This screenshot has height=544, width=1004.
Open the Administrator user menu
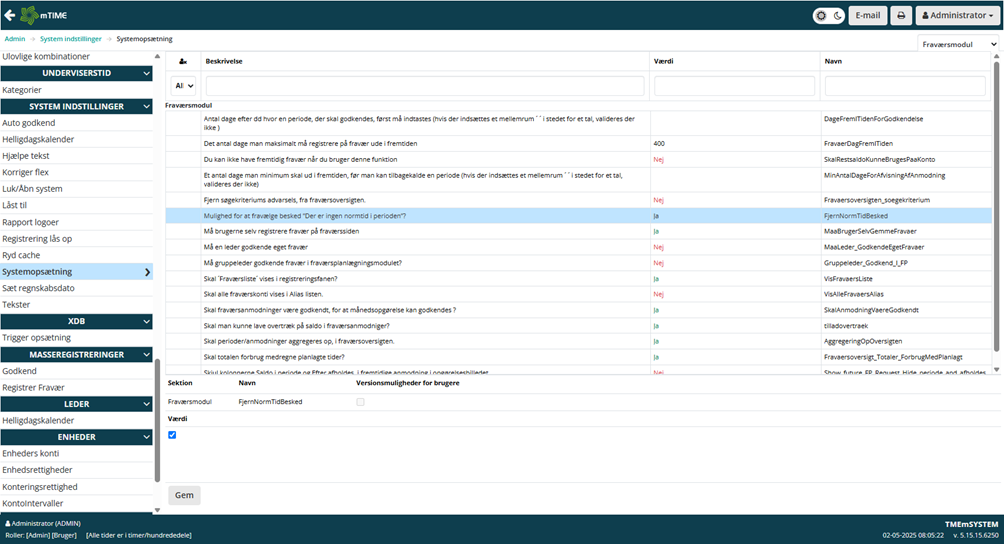point(955,15)
